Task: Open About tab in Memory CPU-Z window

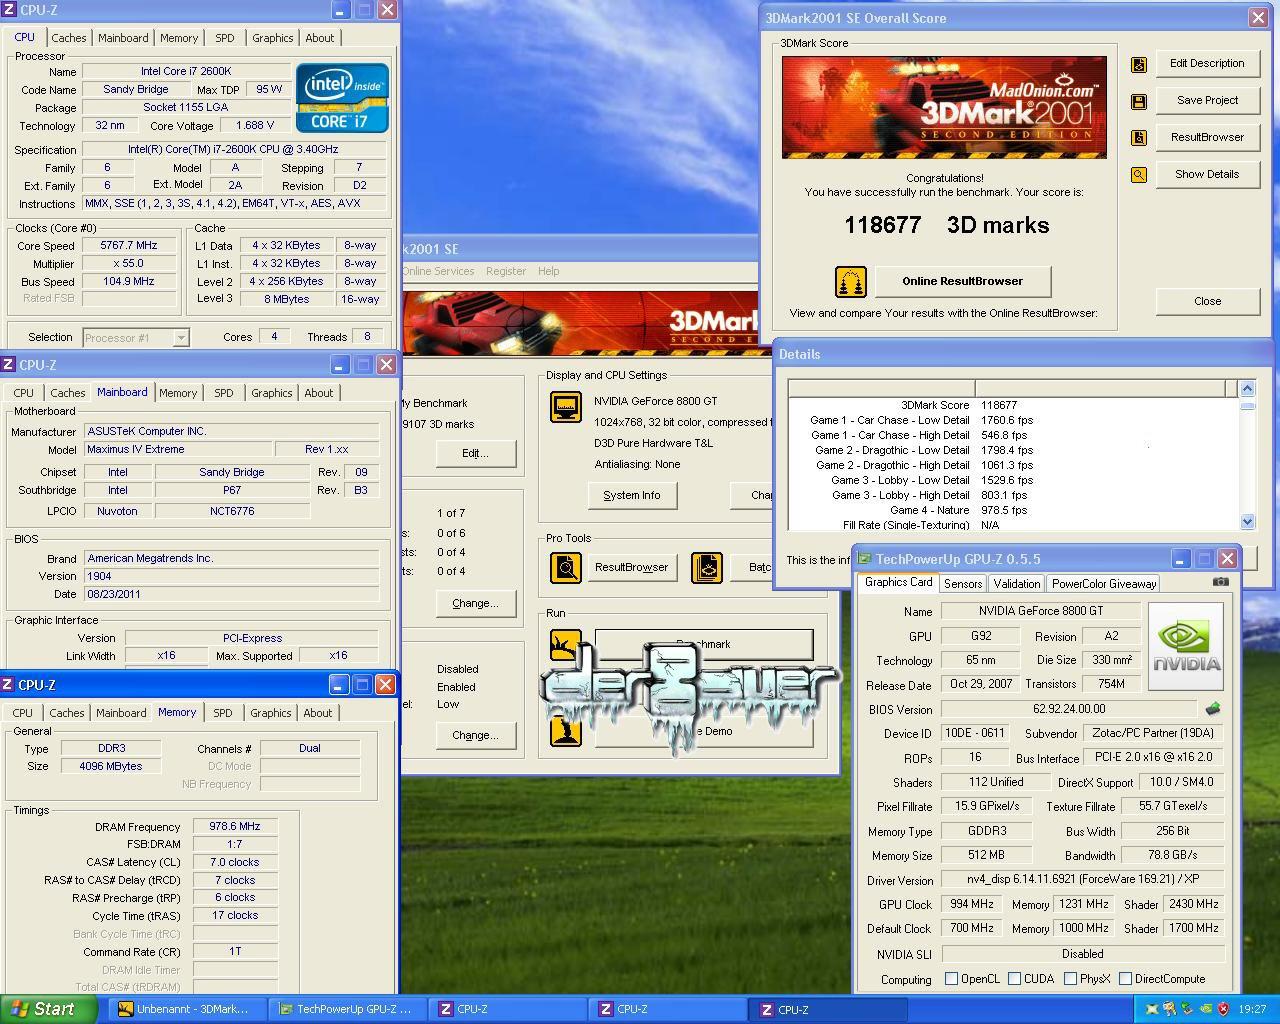Action: click(318, 713)
